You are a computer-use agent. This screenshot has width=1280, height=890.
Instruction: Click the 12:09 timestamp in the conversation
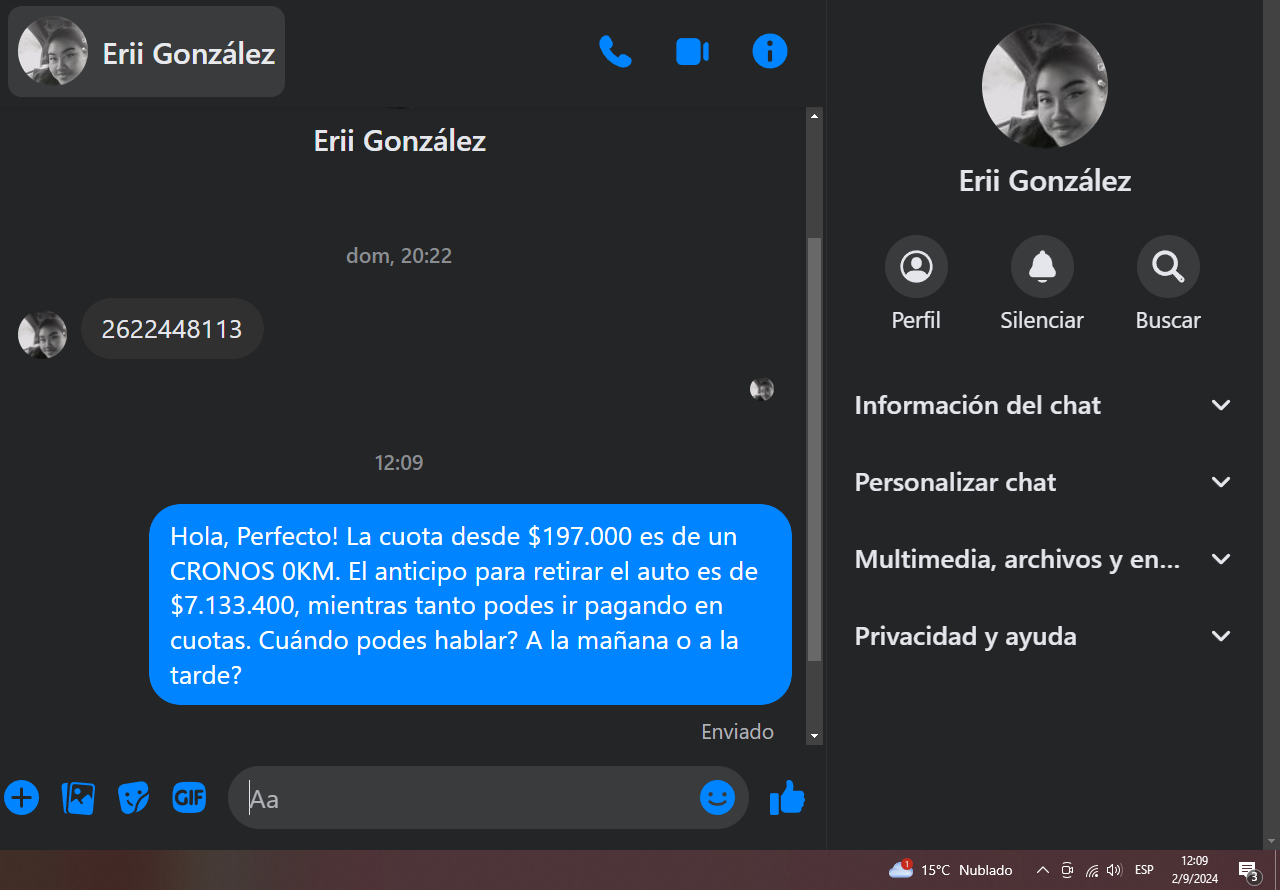coord(399,463)
